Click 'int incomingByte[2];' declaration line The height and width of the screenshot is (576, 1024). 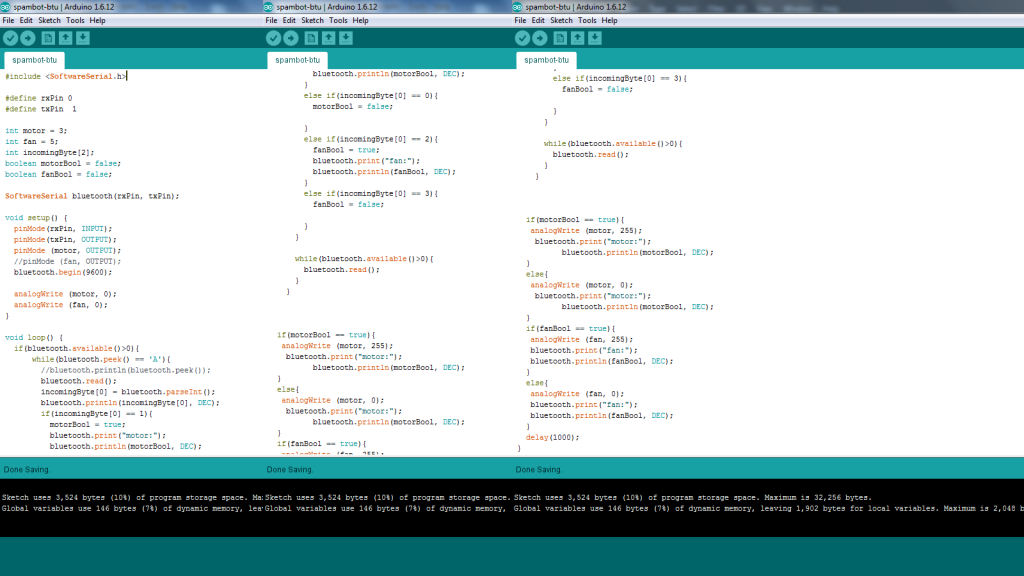click(52, 153)
